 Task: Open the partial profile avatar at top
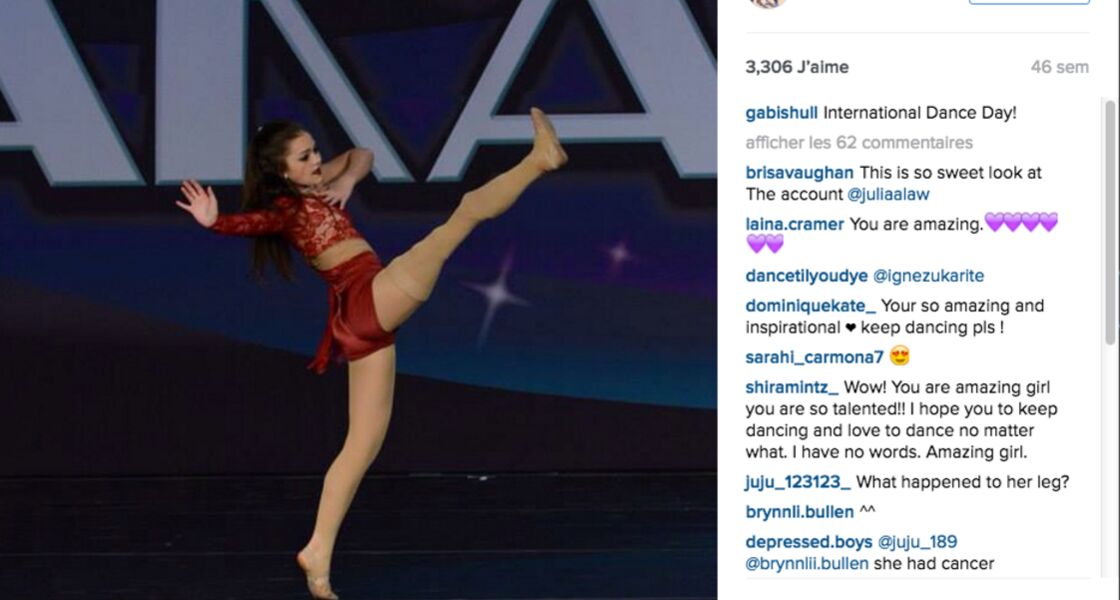(x=768, y=4)
